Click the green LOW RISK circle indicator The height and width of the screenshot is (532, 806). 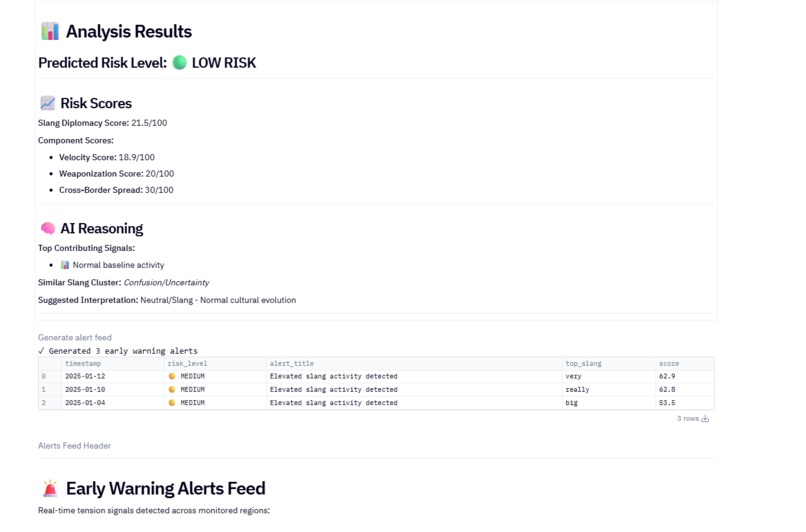(x=179, y=63)
